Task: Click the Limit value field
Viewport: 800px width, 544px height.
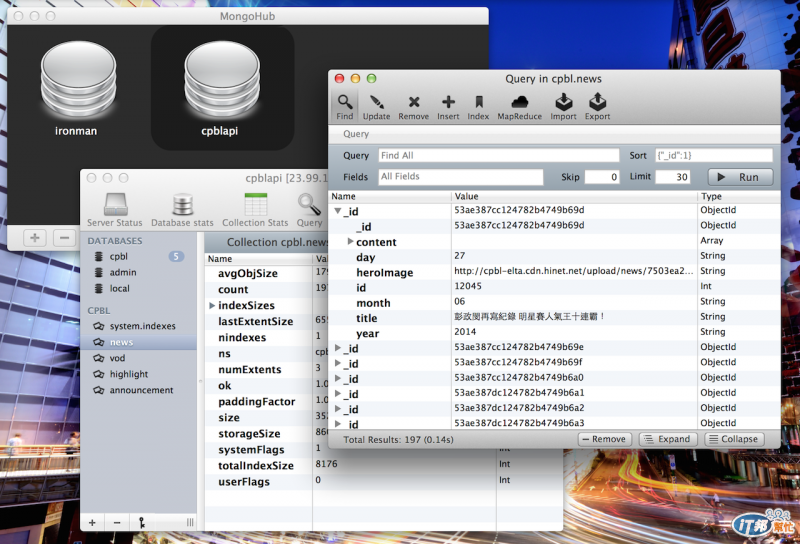Action: [673, 177]
